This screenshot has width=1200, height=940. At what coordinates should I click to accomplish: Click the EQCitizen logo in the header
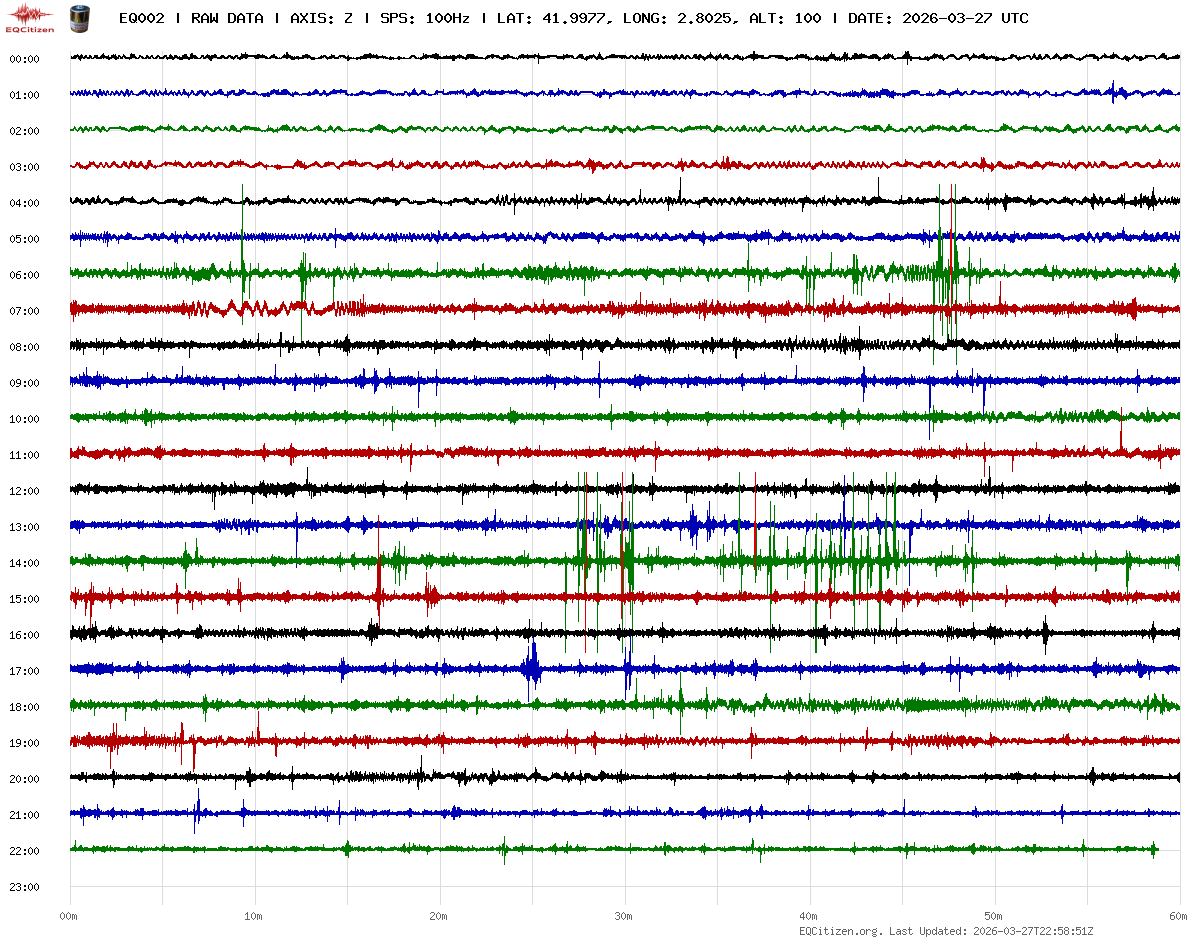[x=30, y=17]
